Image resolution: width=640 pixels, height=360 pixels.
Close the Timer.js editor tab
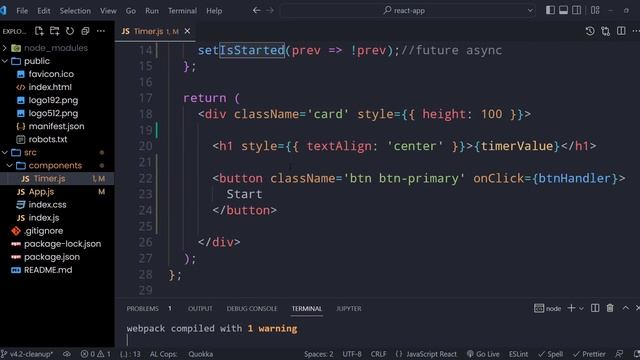(187, 31)
